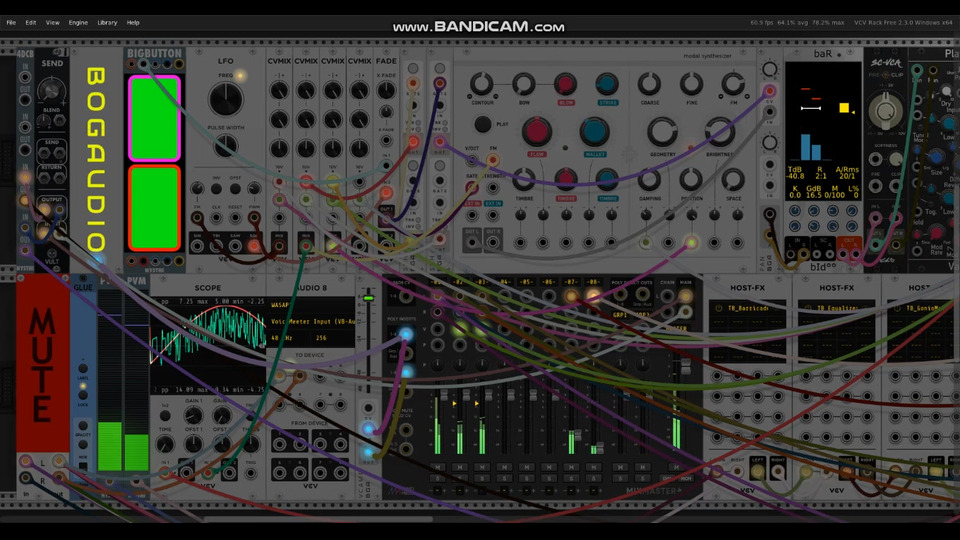Click the LFO CLK input jack
This screenshot has height=540, width=960.
click(x=216, y=217)
